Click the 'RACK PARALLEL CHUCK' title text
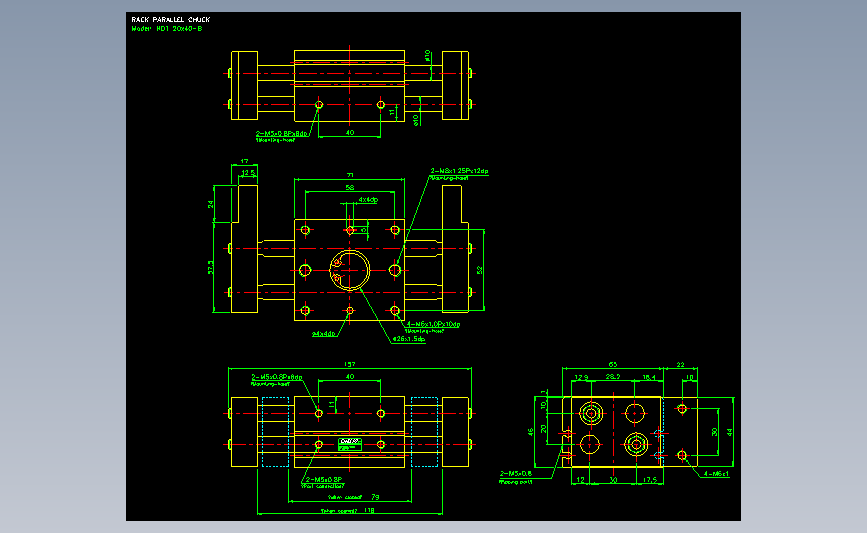 click(x=170, y=19)
